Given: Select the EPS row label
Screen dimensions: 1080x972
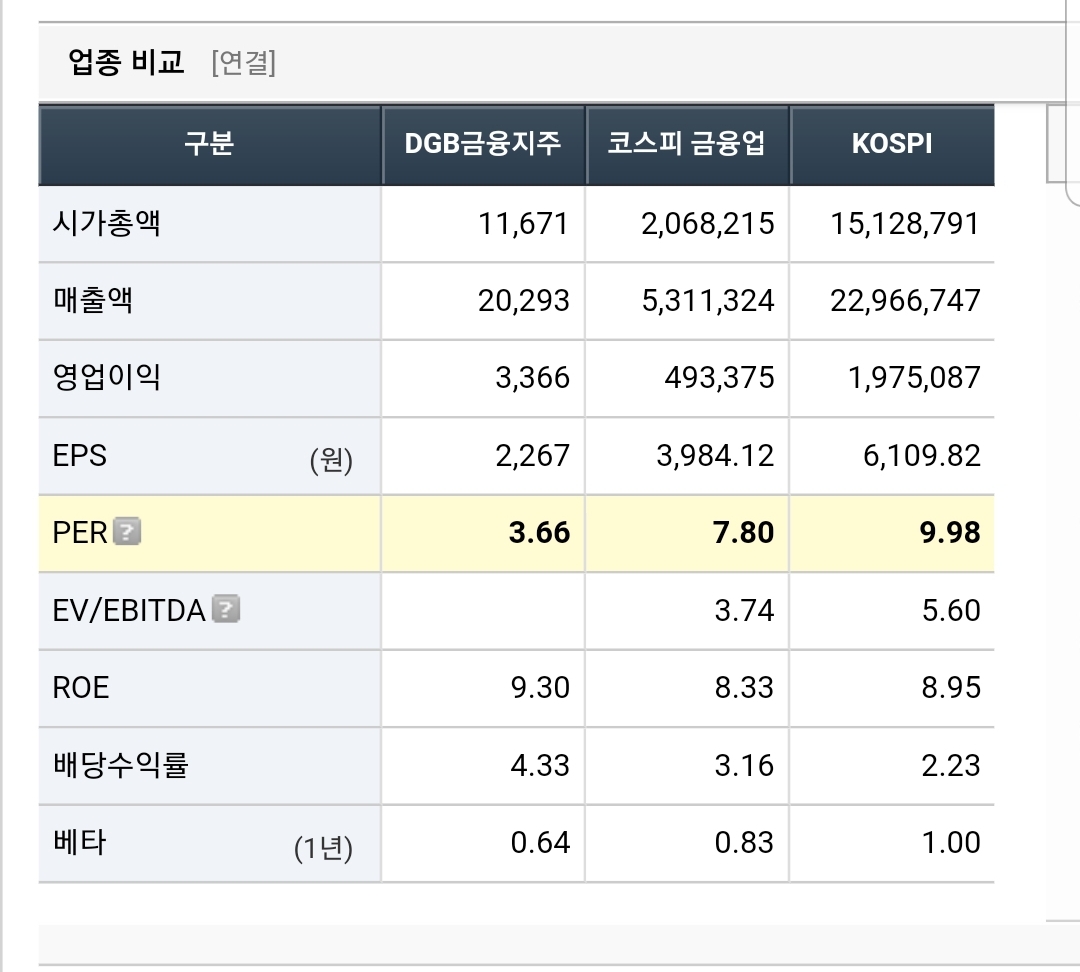Looking at the screenshot, I should point(80,455).
